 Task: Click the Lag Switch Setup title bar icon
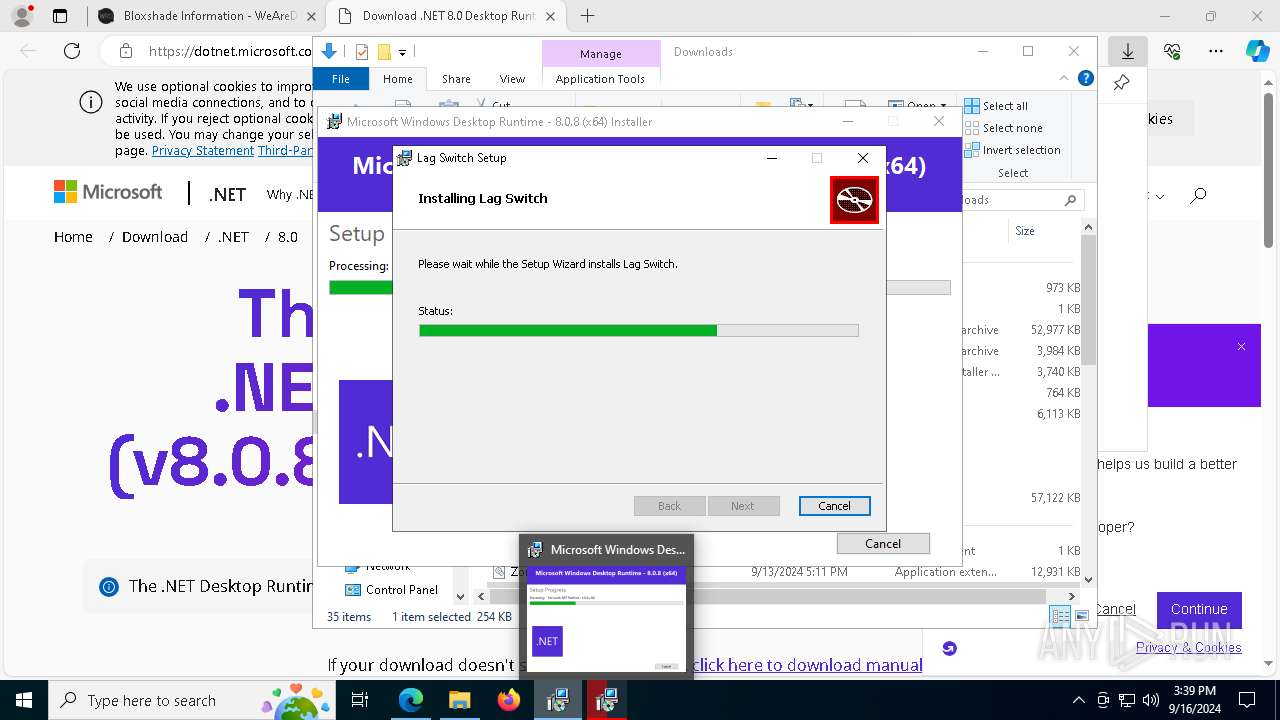[x=404, y=158]
